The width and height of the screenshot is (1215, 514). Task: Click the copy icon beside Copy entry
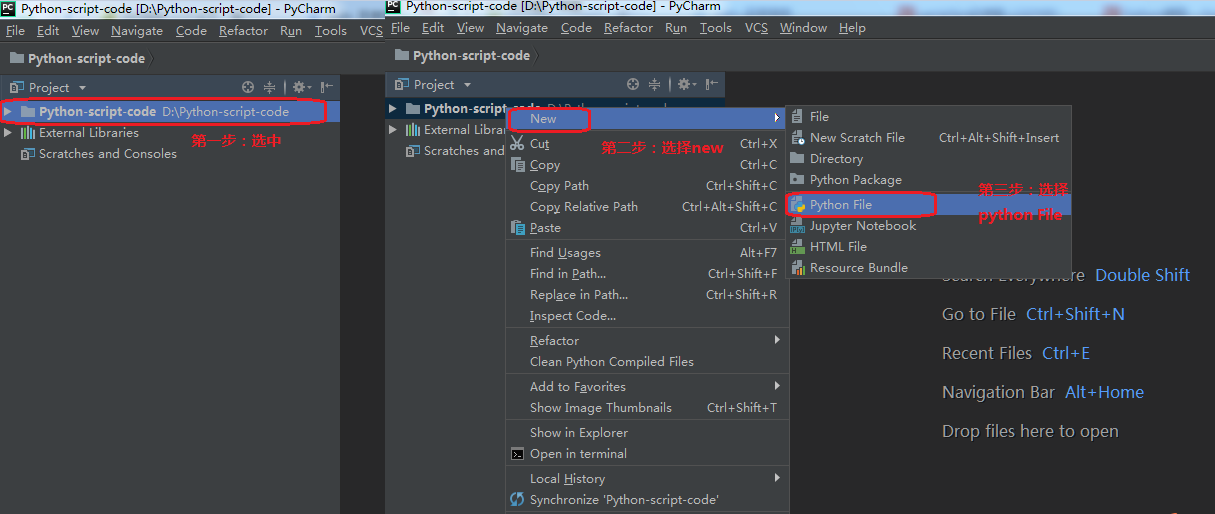click(517, 165)
